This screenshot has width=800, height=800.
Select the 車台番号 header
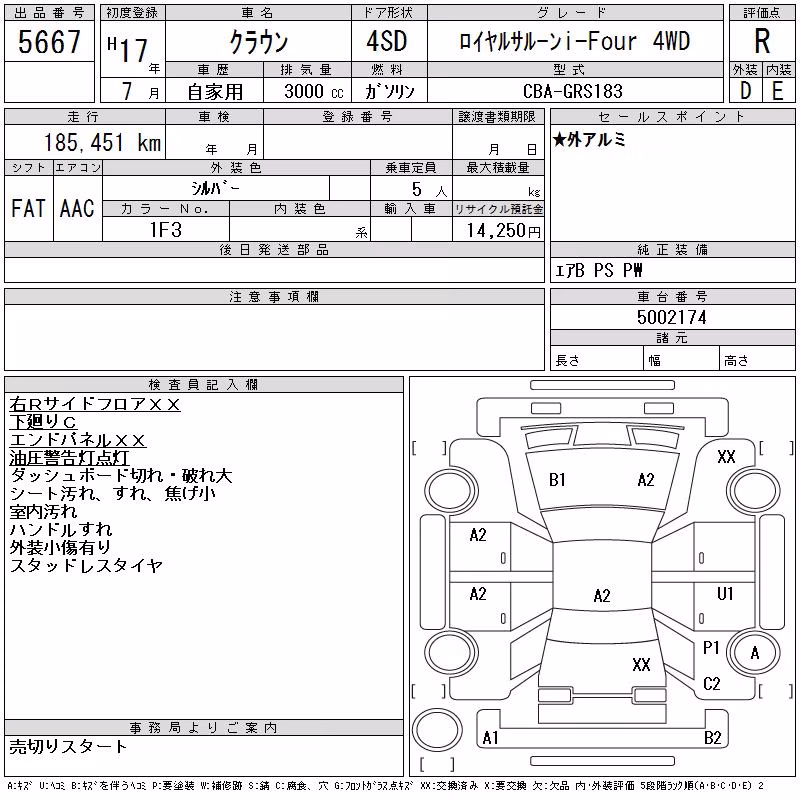[x=672, y=296]
